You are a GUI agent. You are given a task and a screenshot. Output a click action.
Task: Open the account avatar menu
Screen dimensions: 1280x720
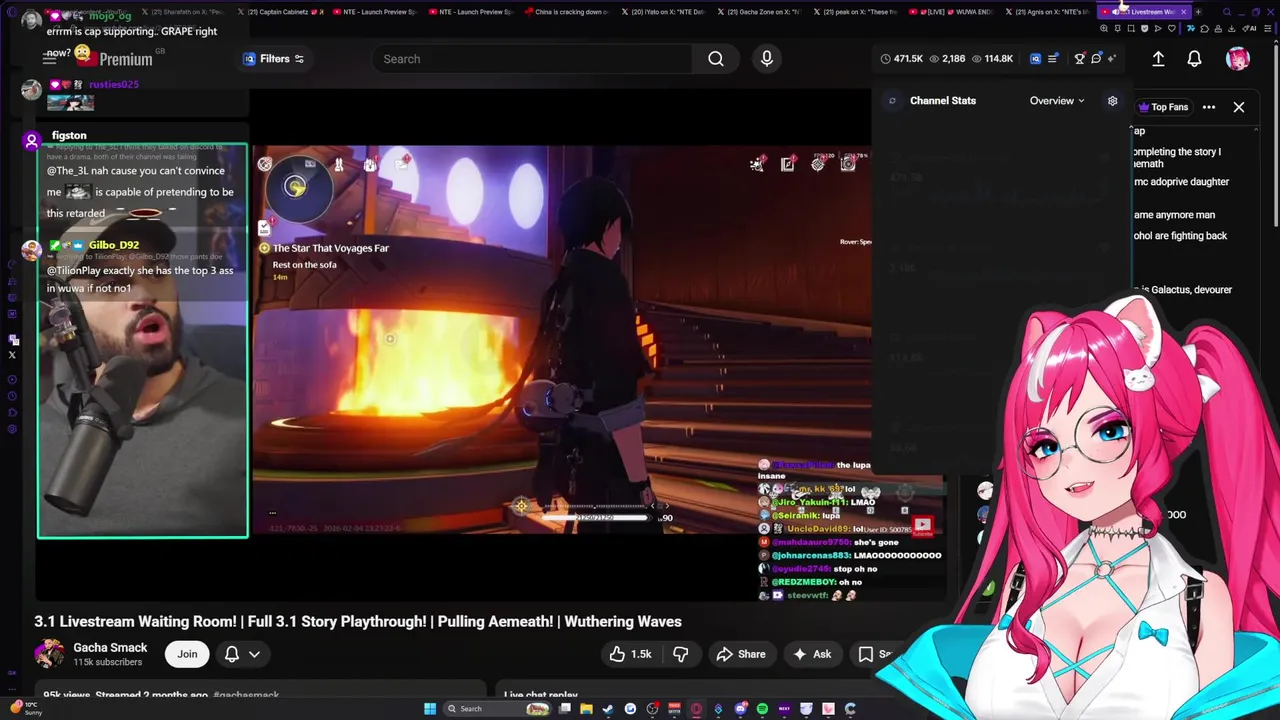point(1238,59)
